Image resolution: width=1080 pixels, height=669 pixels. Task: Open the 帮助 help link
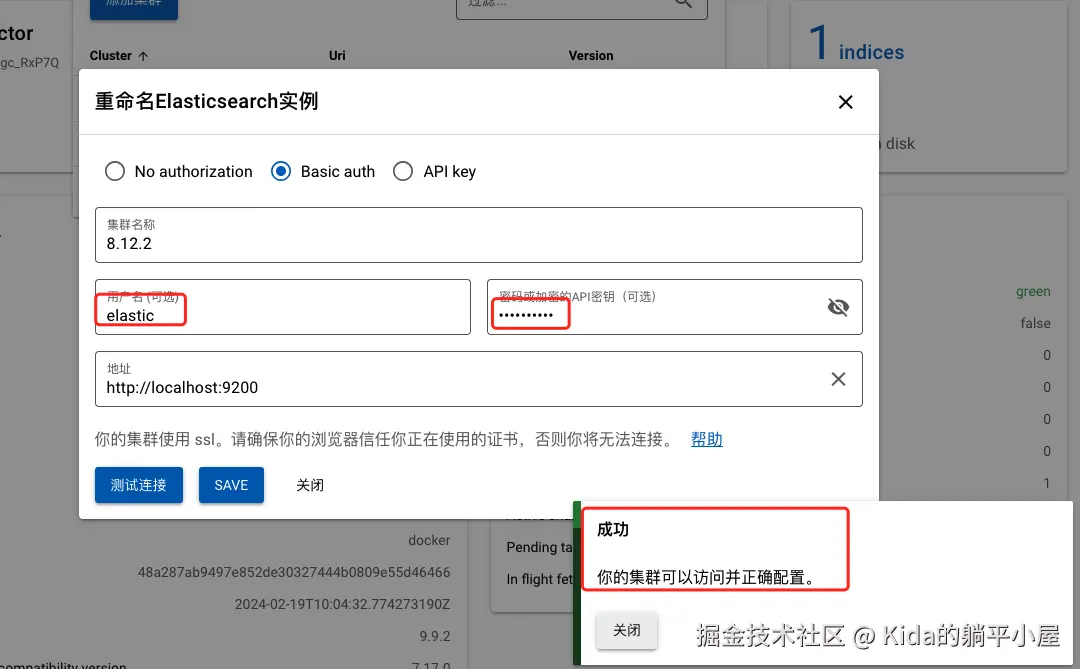pyautogui.click(x=707, y=439)
